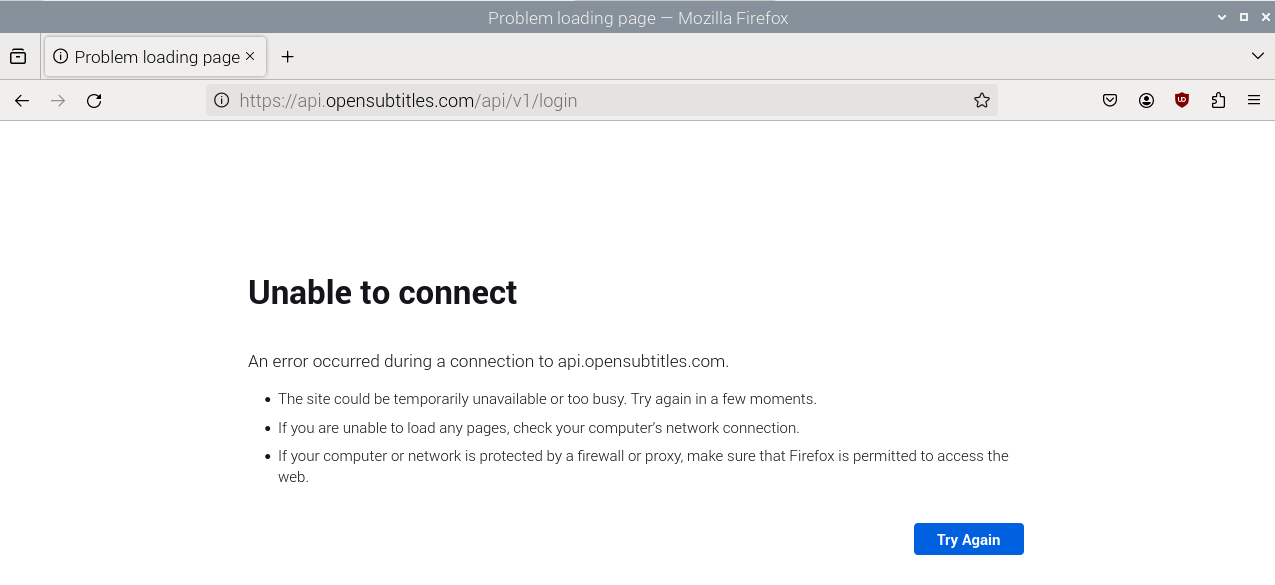Save page to Pocket
This screenshot has width=1275, height=585.
[x=1110, y=100]
